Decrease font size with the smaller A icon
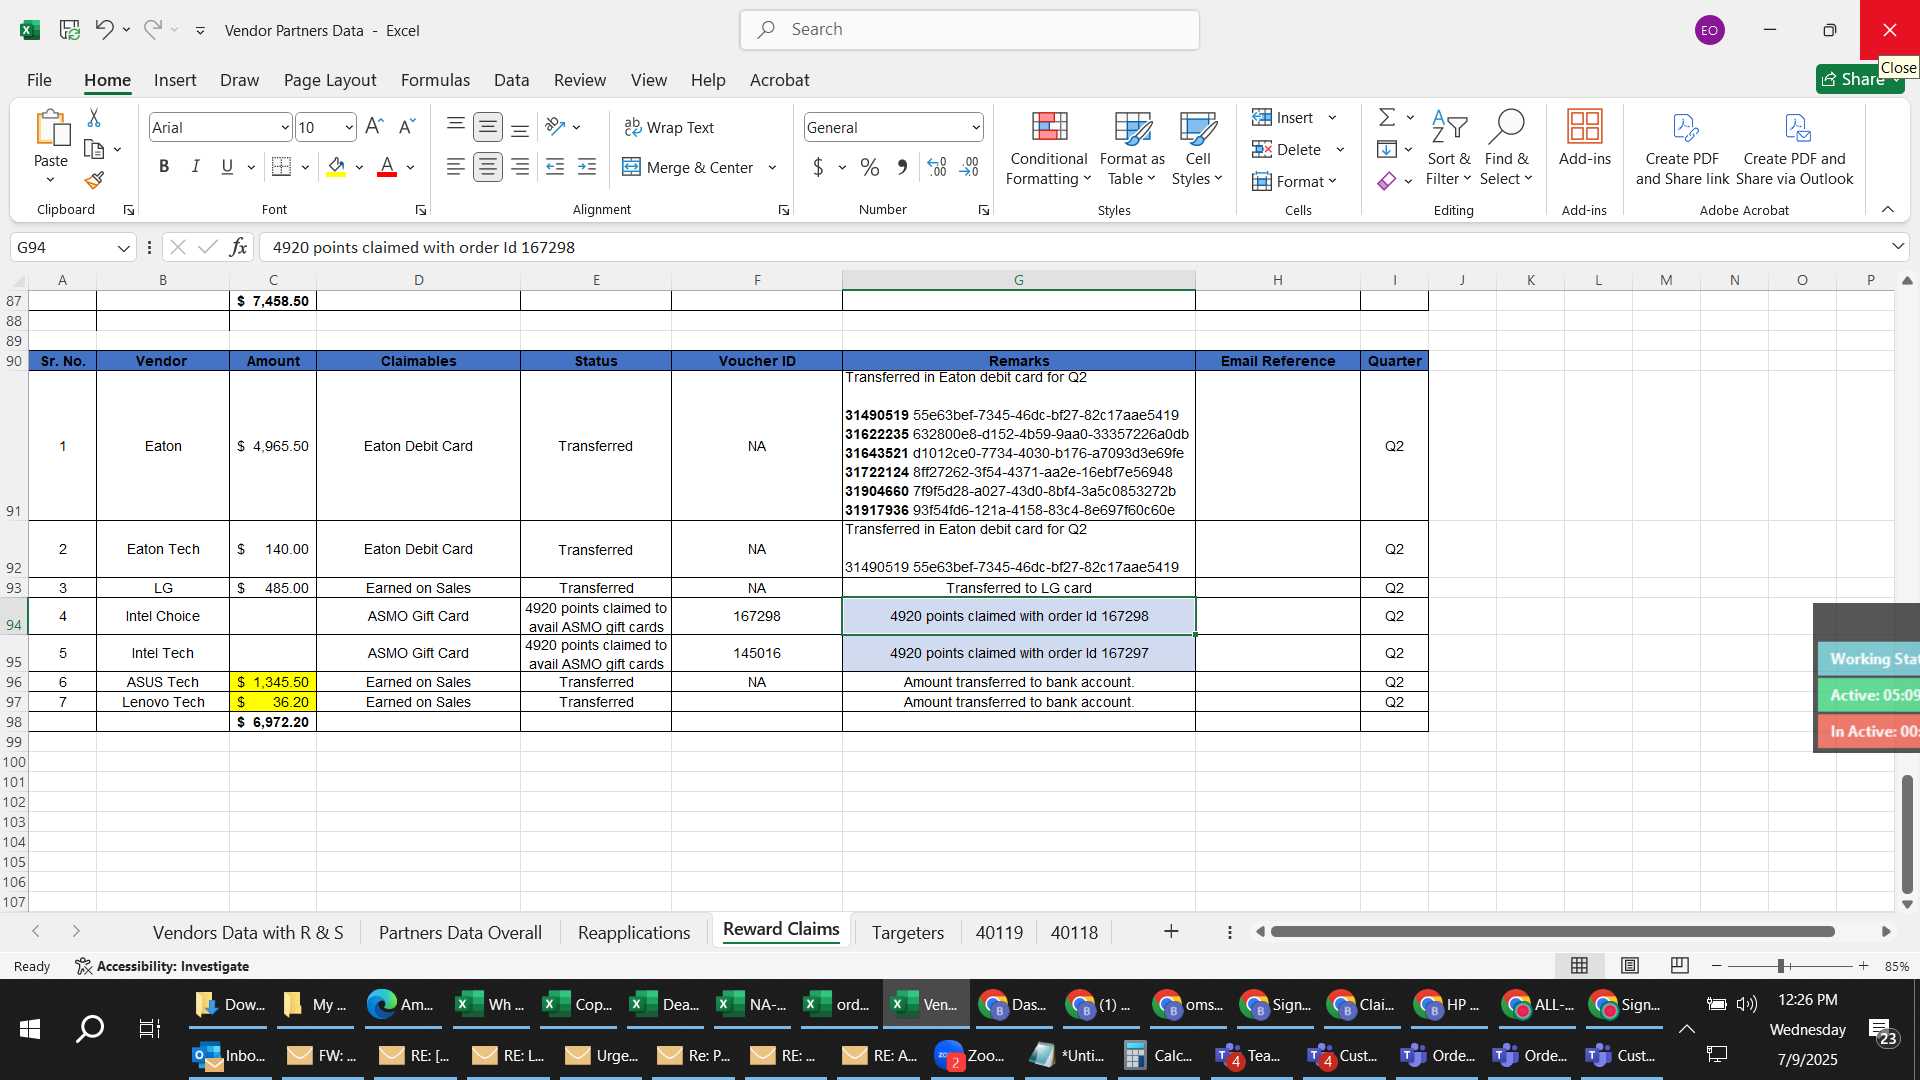The height and width of the screenshot is (1080, 1920). [406, 127]
